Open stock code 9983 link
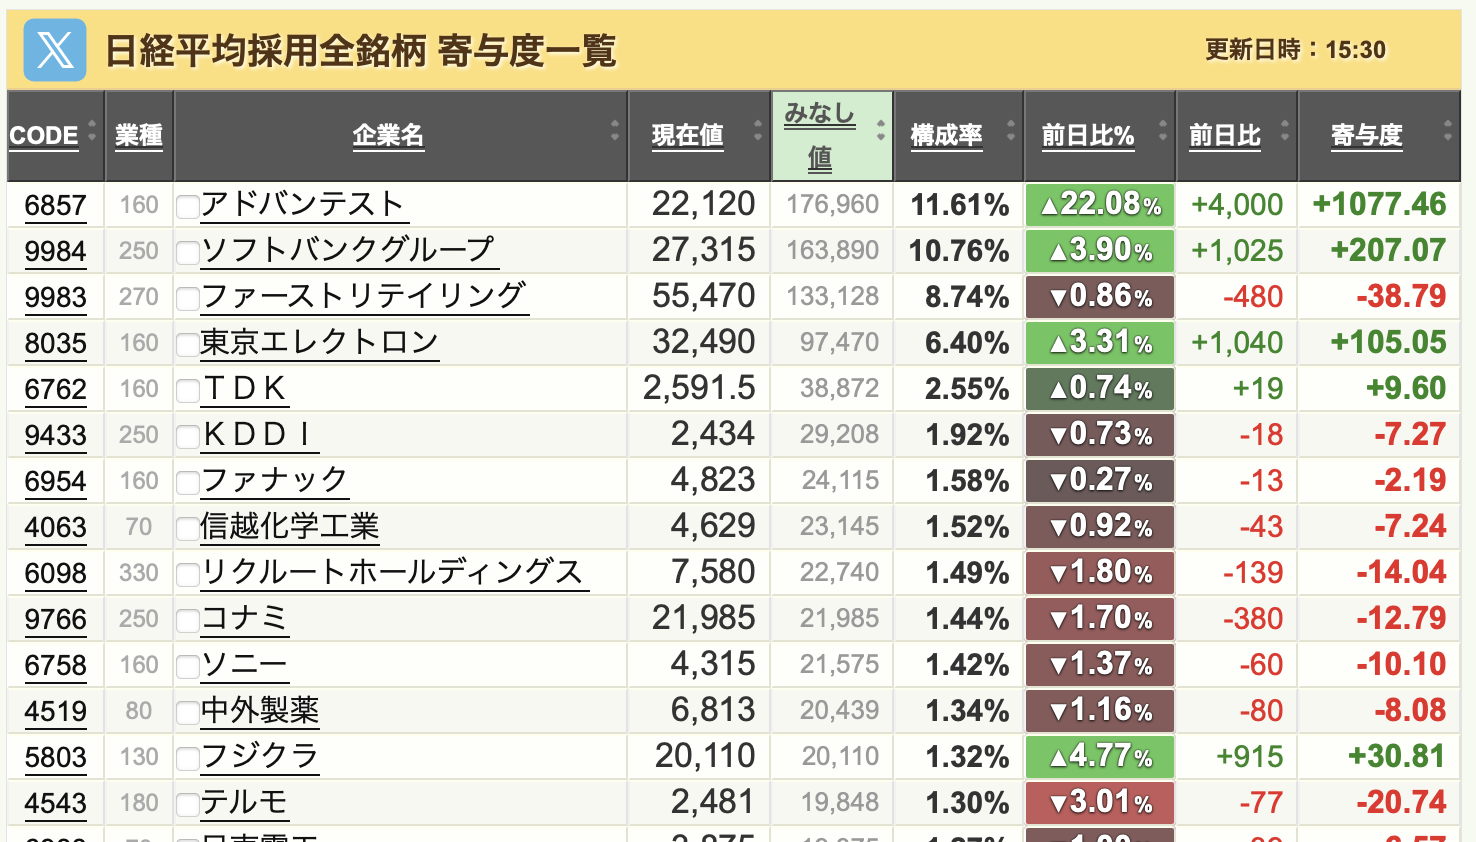 [x=55, y=298]
